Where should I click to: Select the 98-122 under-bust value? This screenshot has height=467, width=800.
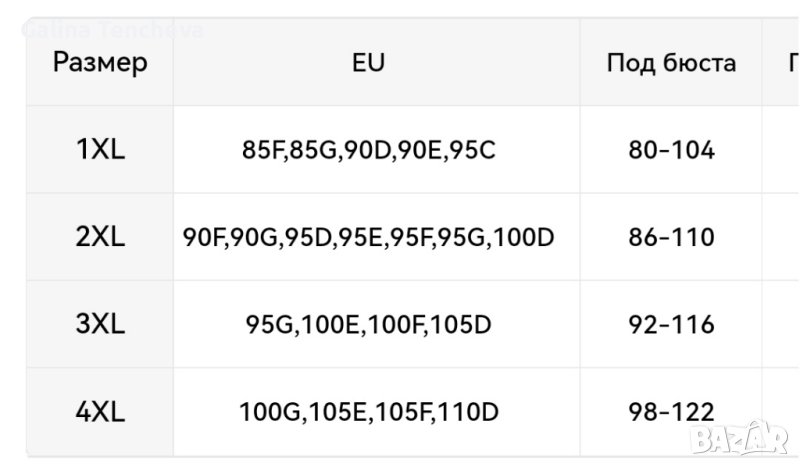671,411
